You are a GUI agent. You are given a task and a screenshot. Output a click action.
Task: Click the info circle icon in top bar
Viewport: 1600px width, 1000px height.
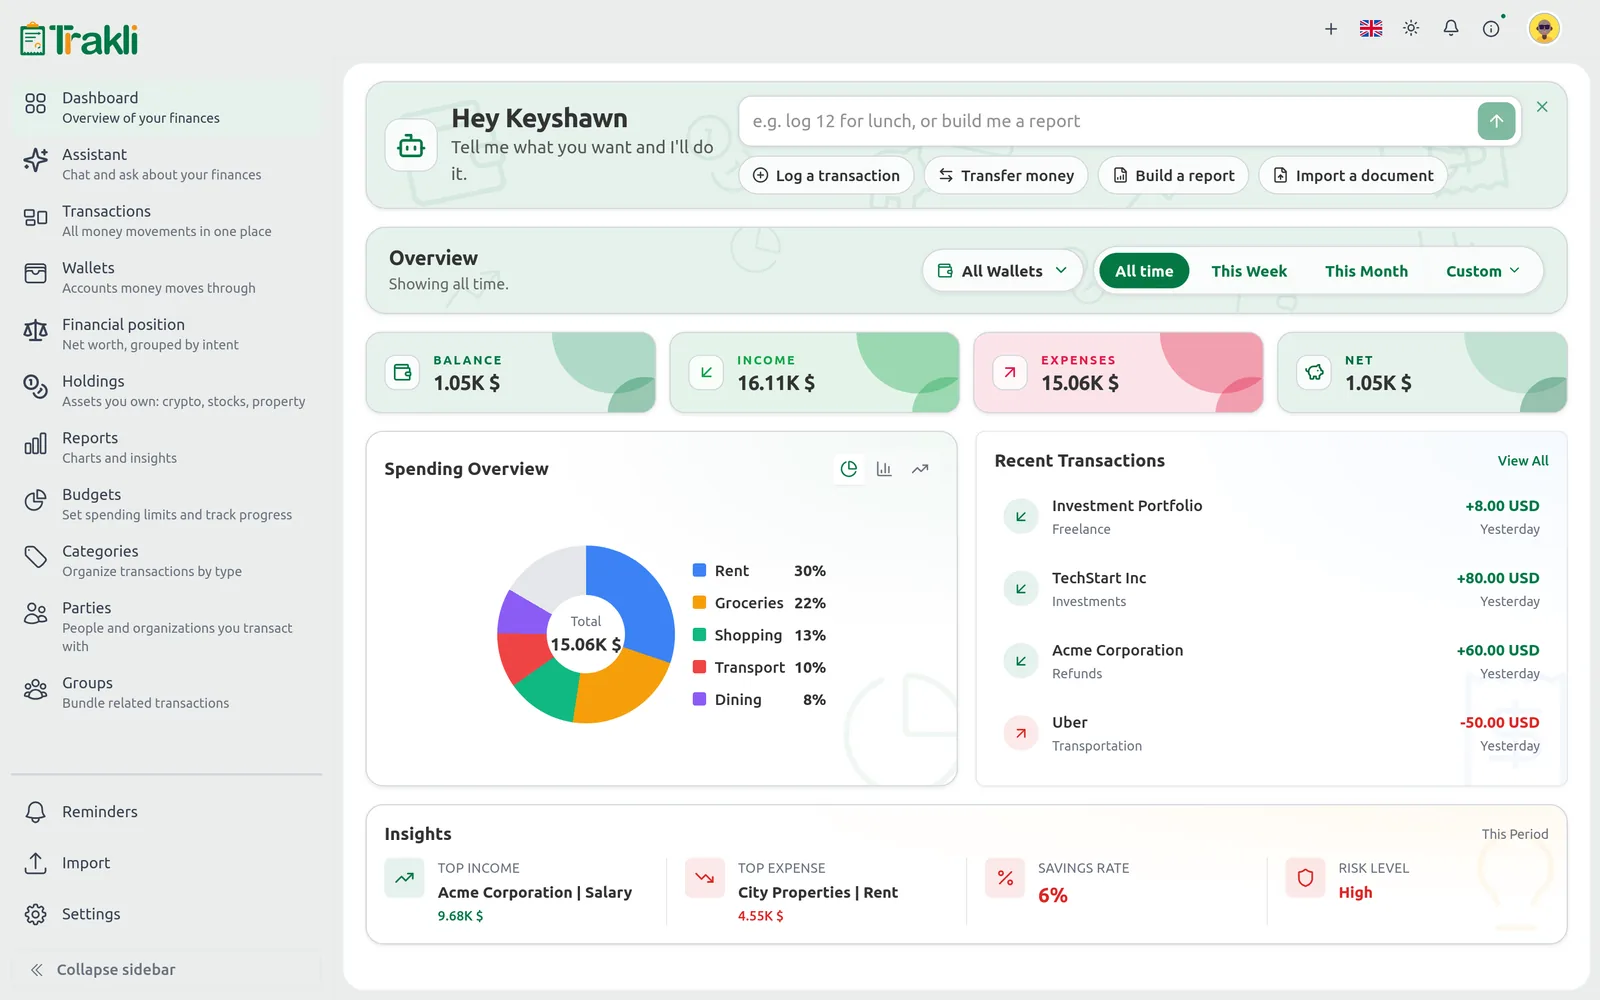[1491, 29]
